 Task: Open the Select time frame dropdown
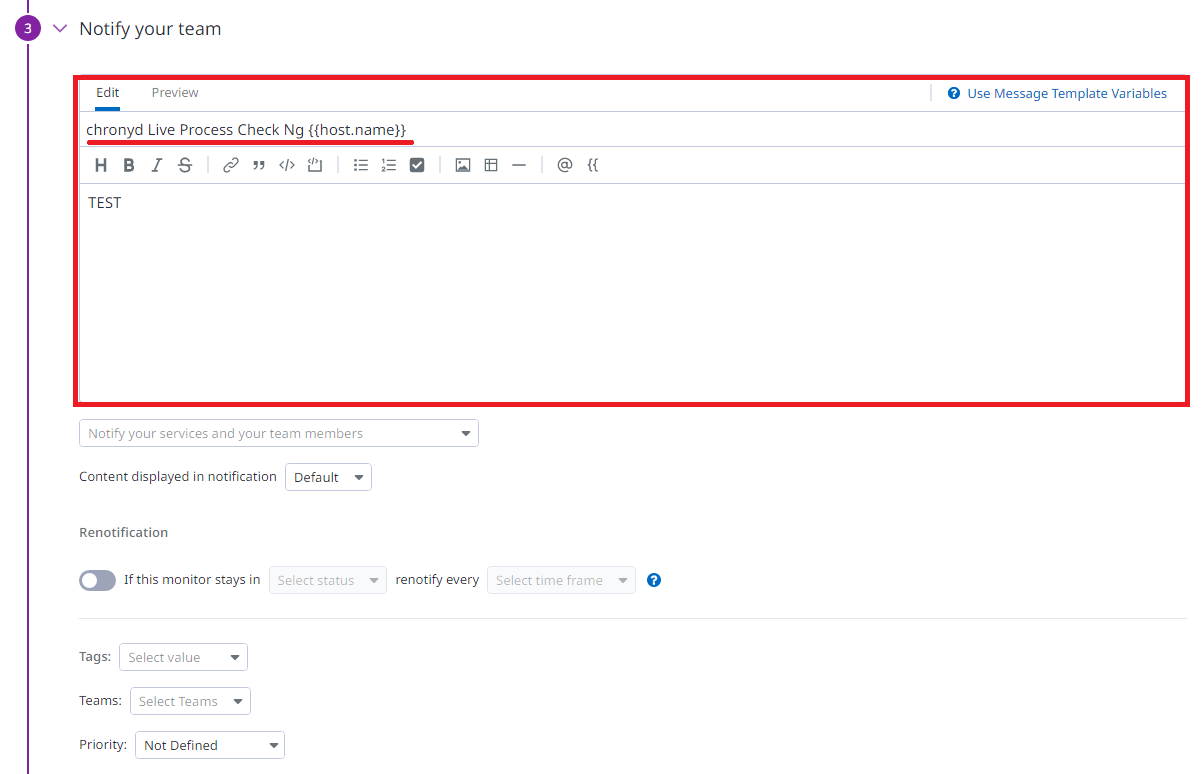pos(561,580)
